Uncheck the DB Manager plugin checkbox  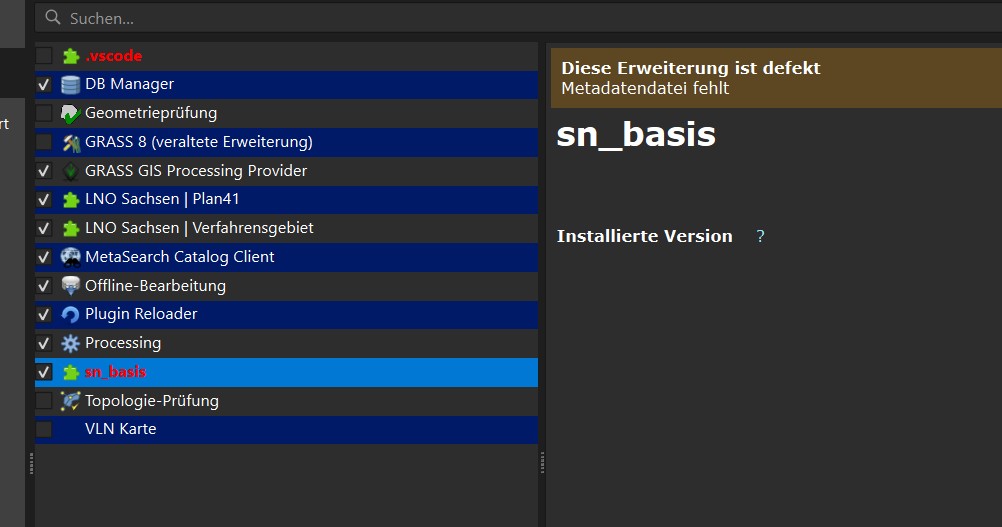44,85
